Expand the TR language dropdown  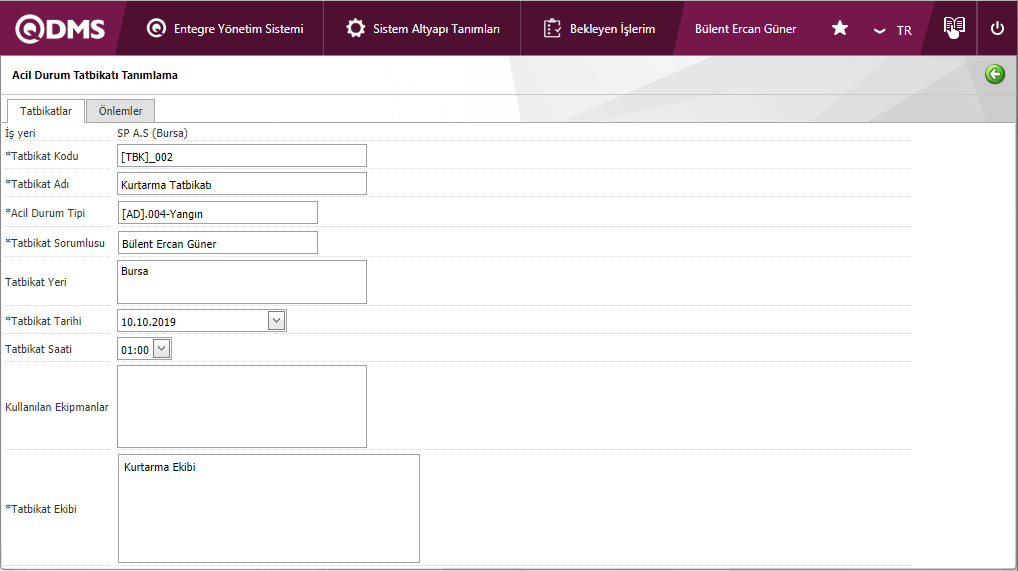tap(893, 31)
